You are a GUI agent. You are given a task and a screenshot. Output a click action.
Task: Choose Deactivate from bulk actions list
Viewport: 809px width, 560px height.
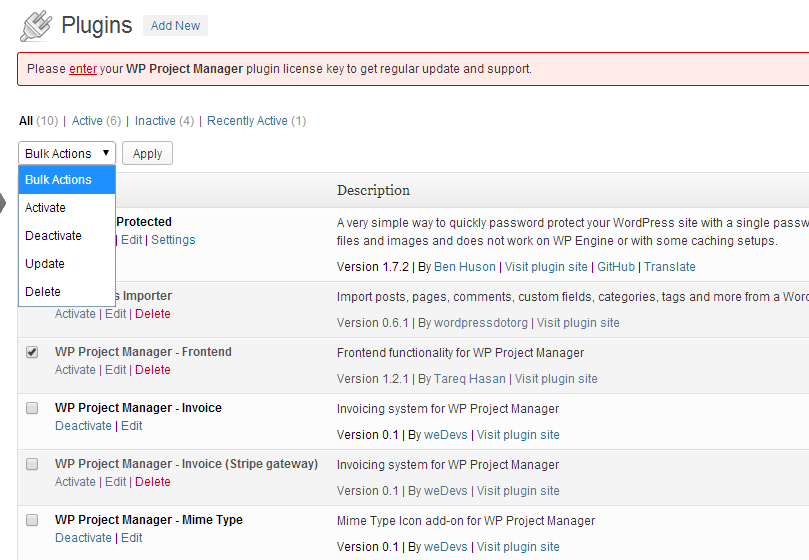pos(67,235)
